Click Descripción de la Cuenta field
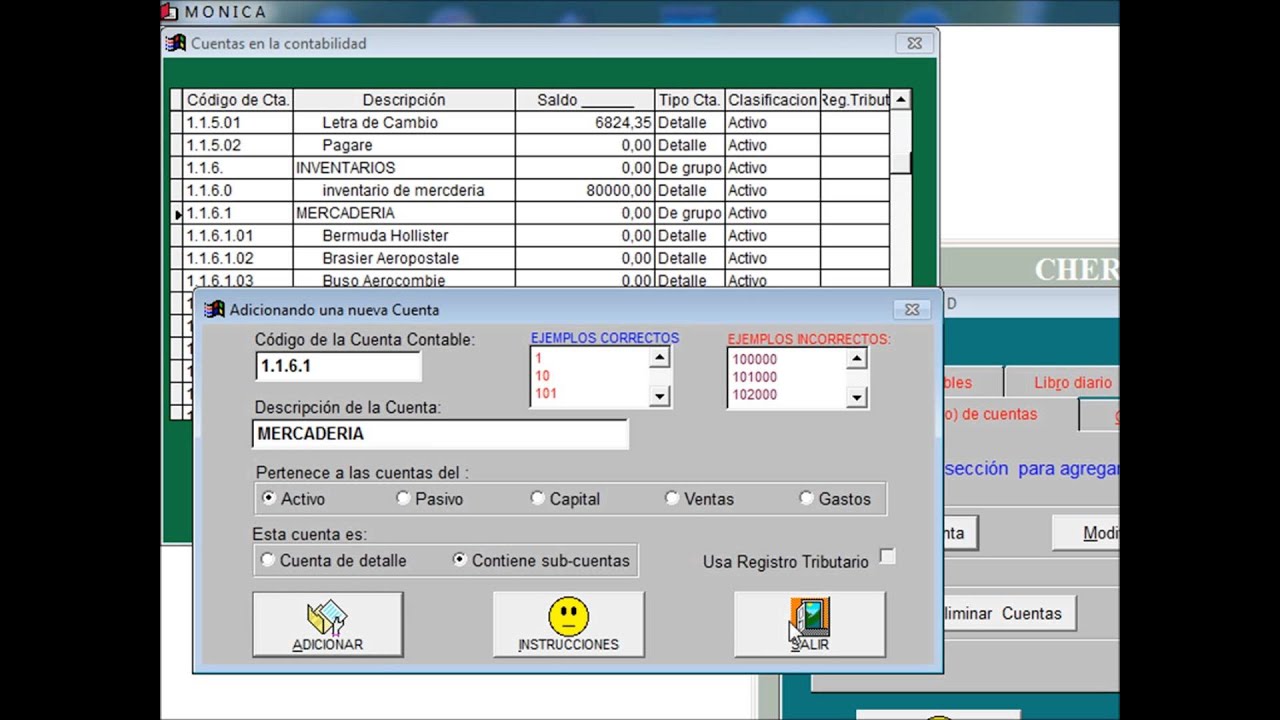1280x720 pixels. (x=440, y=434)
